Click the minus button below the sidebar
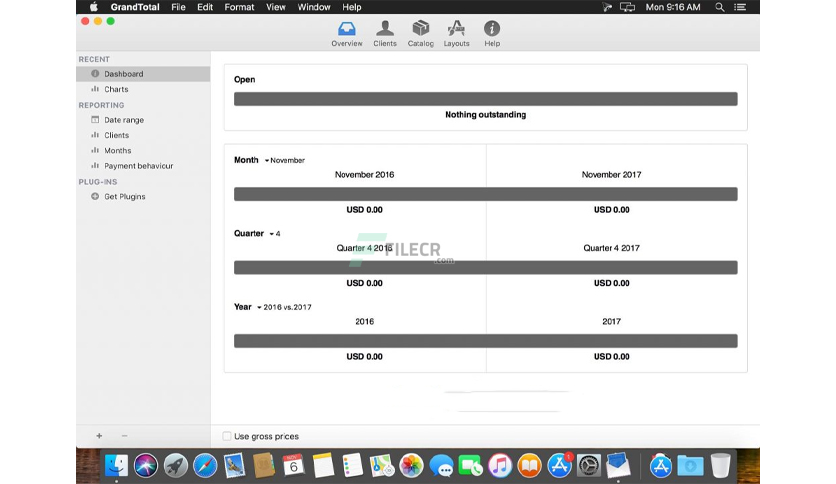The height and width of the screenshot is (484, 836). coord(124,435)
